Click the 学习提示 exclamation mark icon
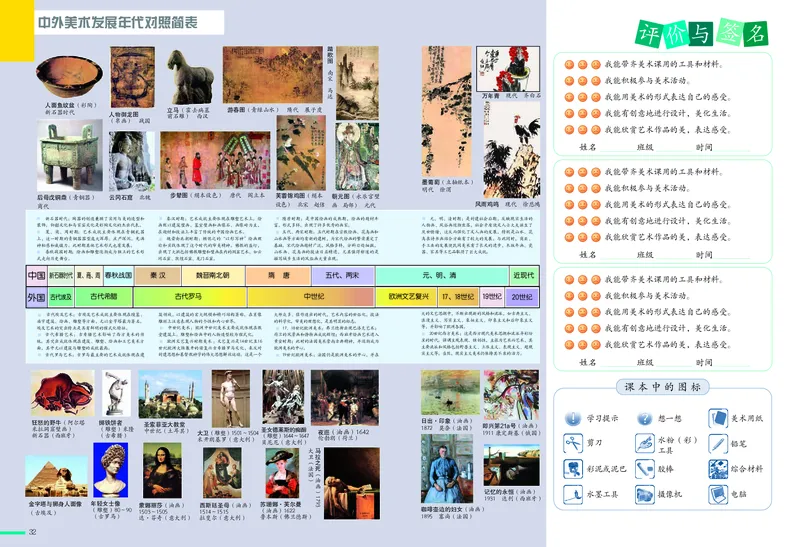Viewport: 800px width, 547px height. pos(572,418)
